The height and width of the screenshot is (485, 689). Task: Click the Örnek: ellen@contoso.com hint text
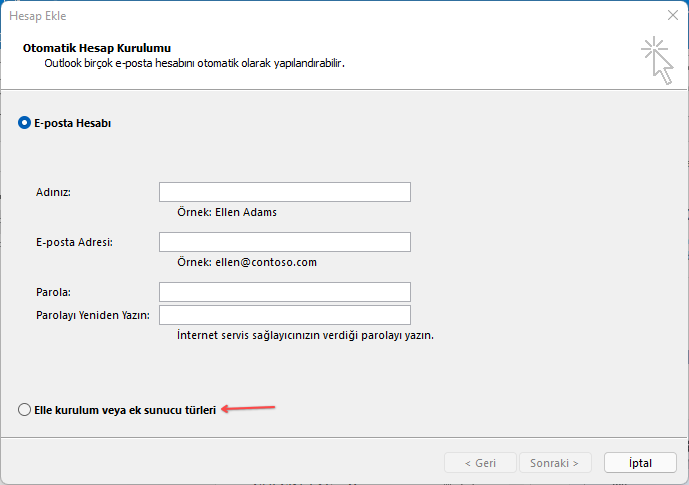coord(246,262)
